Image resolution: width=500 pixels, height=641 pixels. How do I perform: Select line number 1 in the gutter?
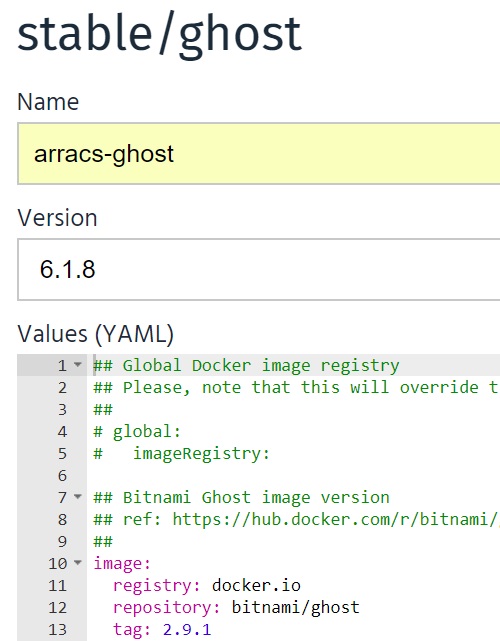click(x=62, y=365)
